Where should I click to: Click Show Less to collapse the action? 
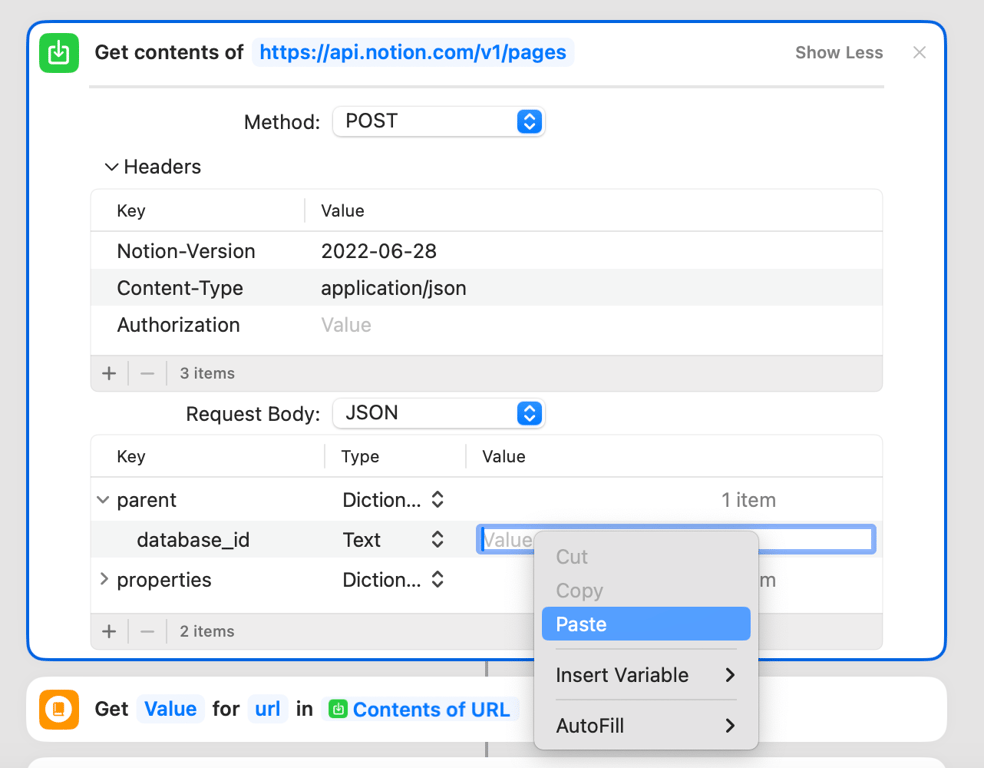[x=838, y=52]
